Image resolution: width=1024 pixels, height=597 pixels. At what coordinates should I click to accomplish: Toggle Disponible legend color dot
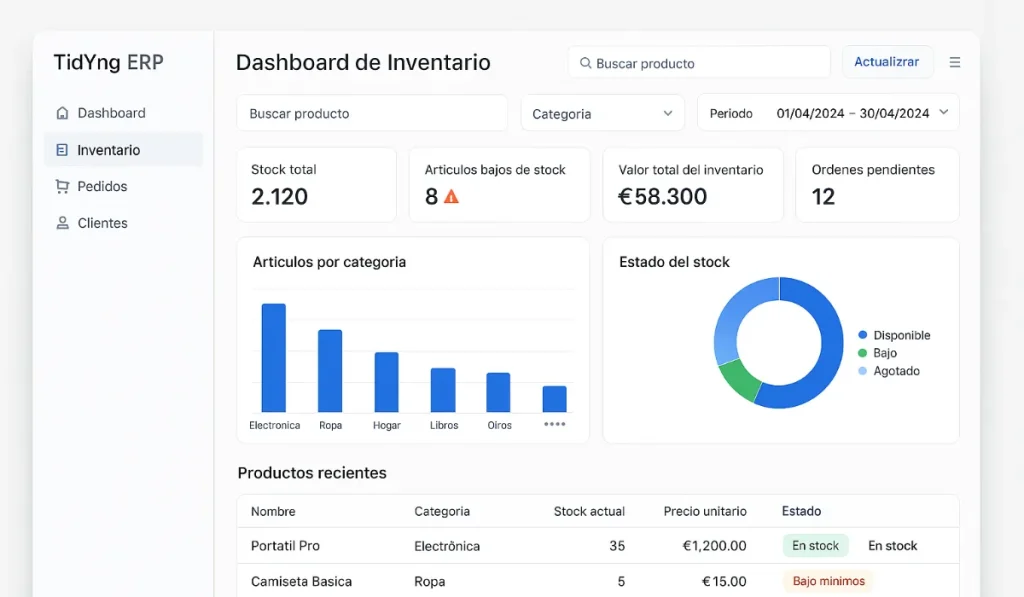863,335
